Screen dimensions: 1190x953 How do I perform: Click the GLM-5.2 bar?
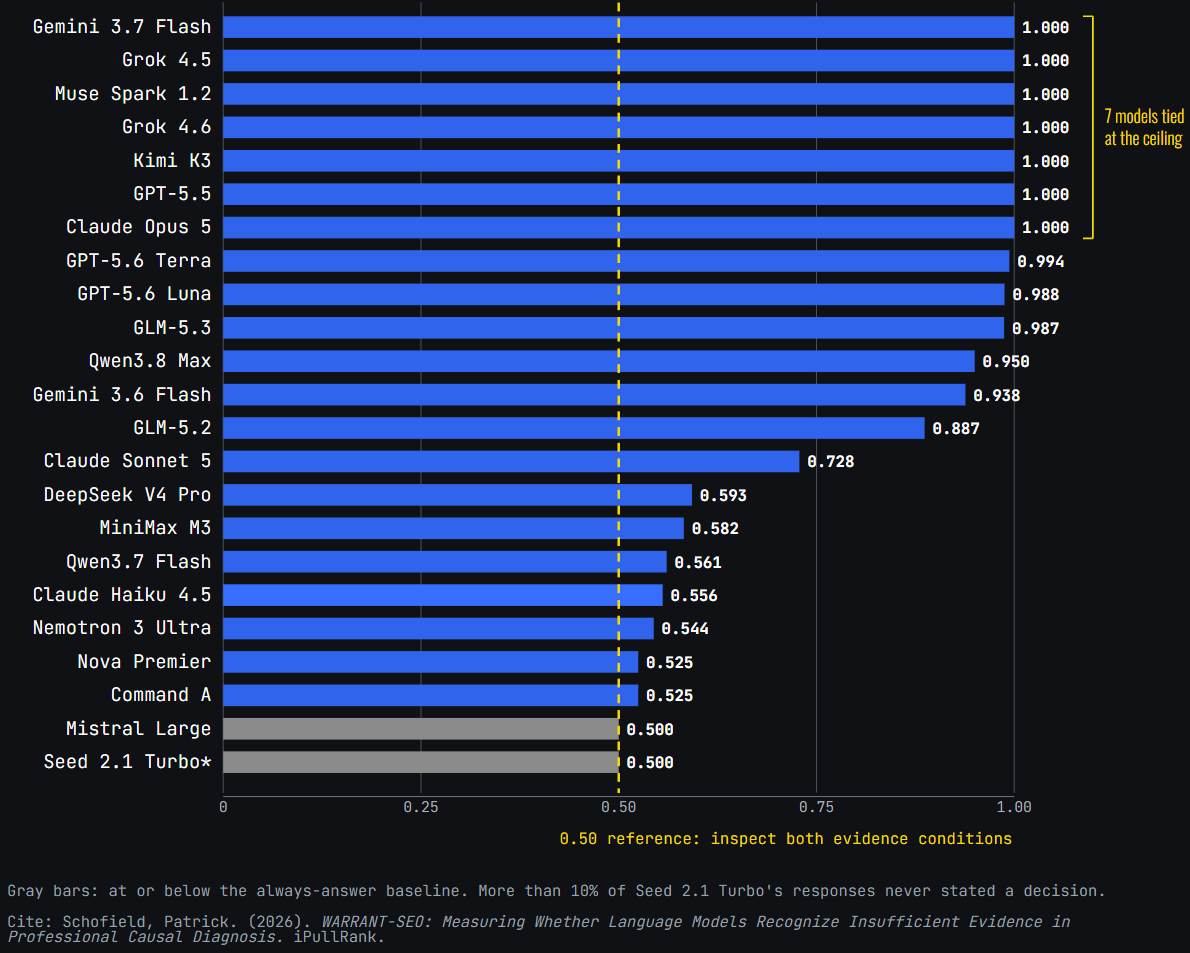(x=574, y=428)
